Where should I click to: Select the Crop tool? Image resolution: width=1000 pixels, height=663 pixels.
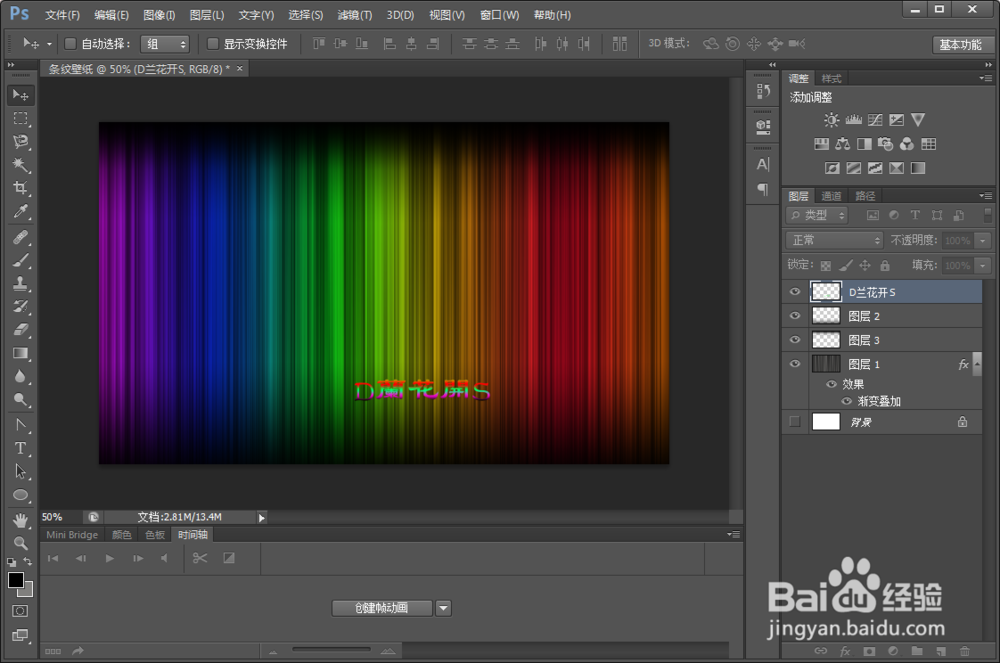(x=20, y=188)
